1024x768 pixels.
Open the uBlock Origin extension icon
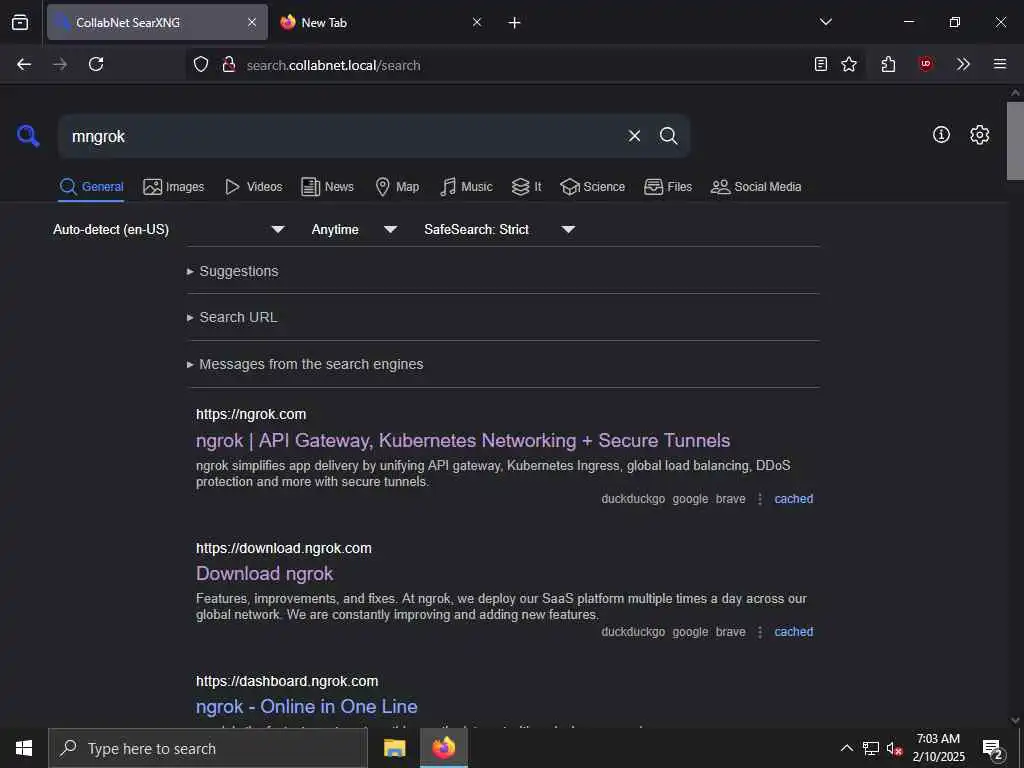tap(925, 64)
